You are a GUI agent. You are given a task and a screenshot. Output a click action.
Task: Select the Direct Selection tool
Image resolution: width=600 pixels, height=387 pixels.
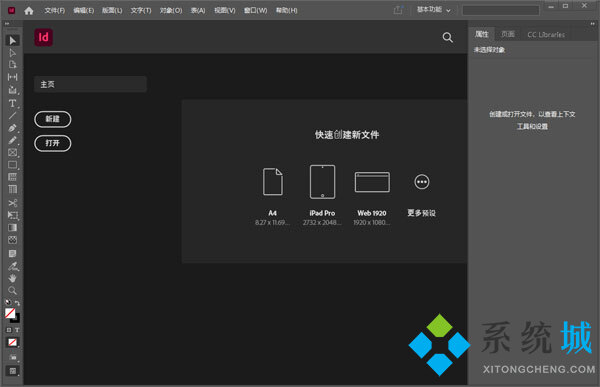pos(12,52)
